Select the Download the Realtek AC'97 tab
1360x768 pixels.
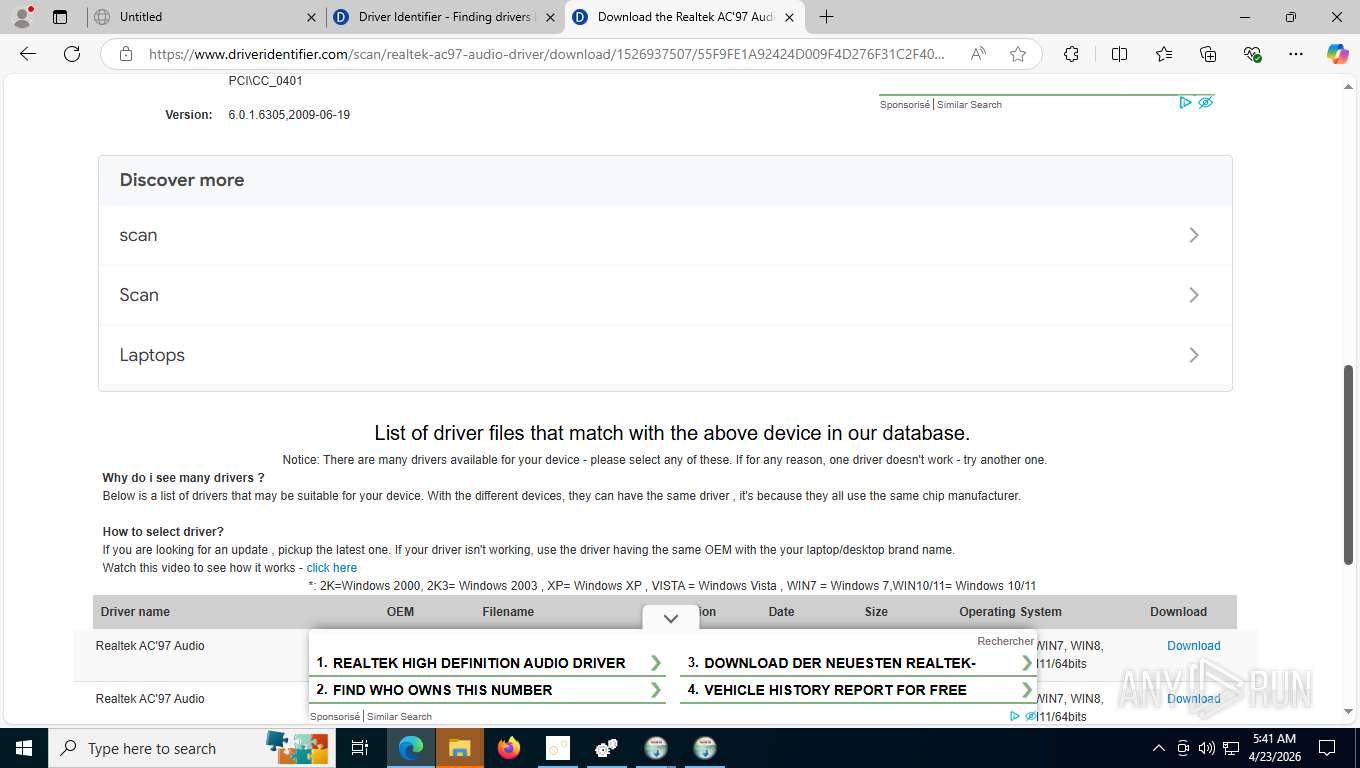click(x=685, y=17)
